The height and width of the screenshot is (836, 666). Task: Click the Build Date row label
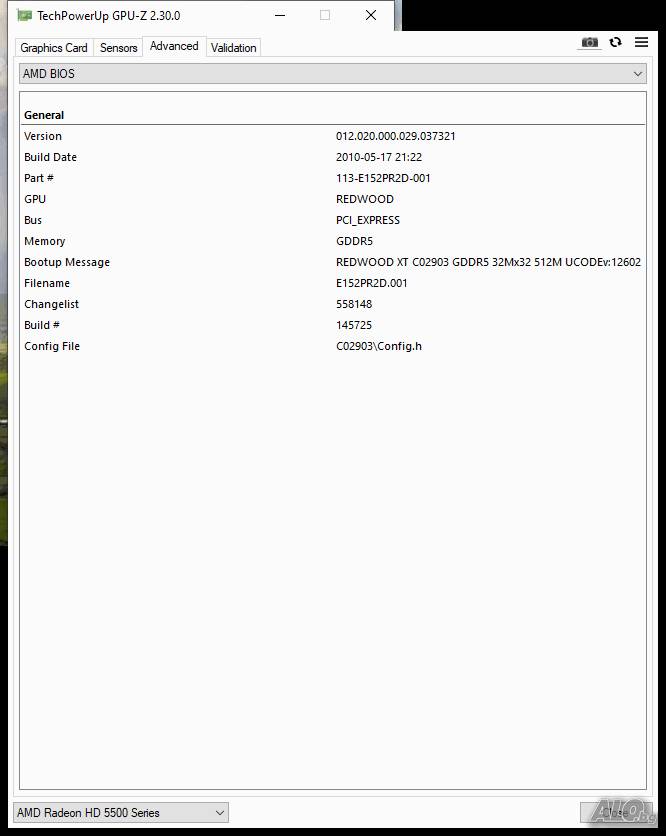[x=50, y=157]
